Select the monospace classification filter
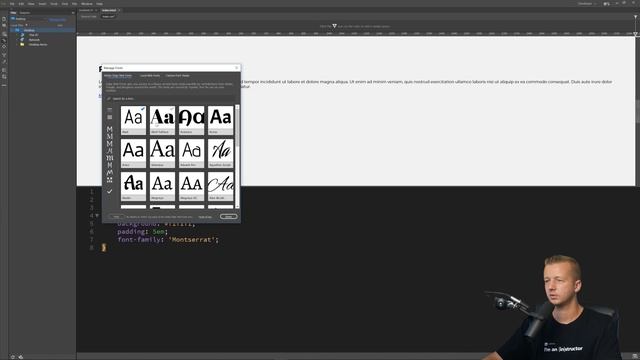 [109, 165]
